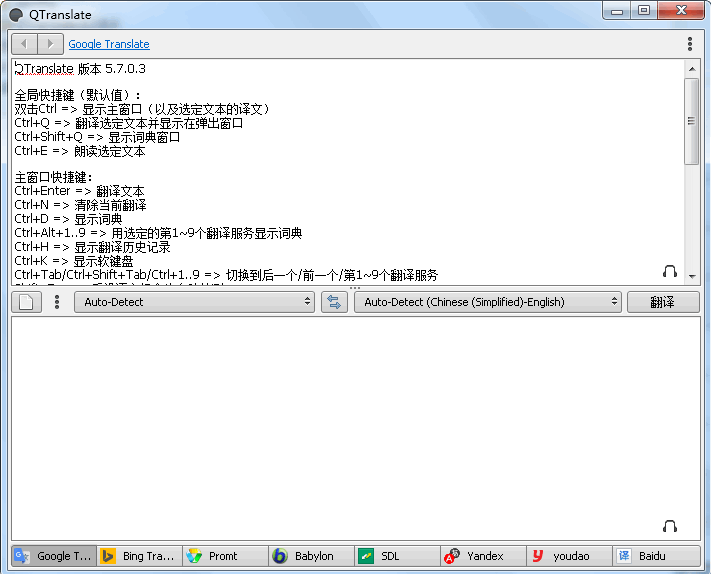The height and width of the screenshot is (574, 711).
Task: Click the line 'Ctrl+E => 朗读选定文本'
Action: pyautogui.click(x=80, y=151)
